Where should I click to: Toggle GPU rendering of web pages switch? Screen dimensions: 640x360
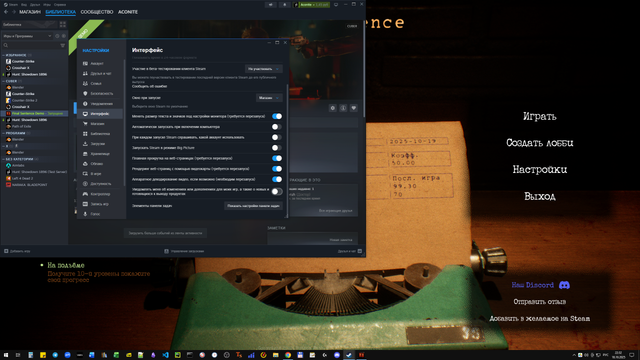[x=277, y=169]
